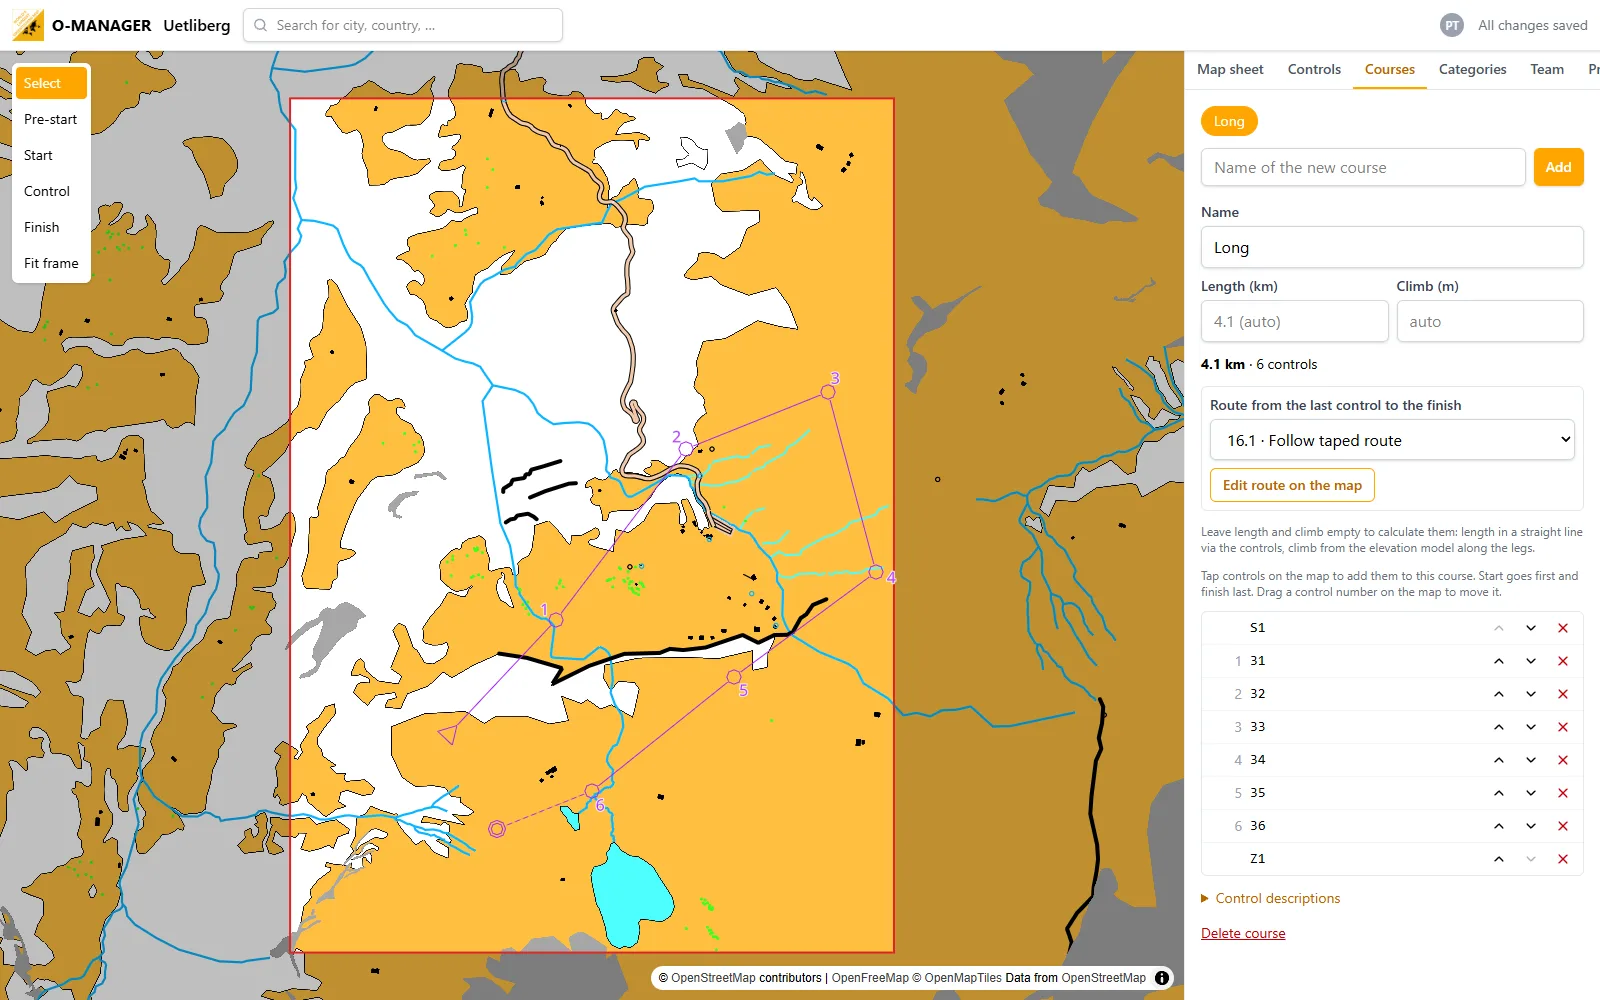Remove control 35 from the course
Viewport: 1600px width, 1000px height.
tap(1563, 793)
